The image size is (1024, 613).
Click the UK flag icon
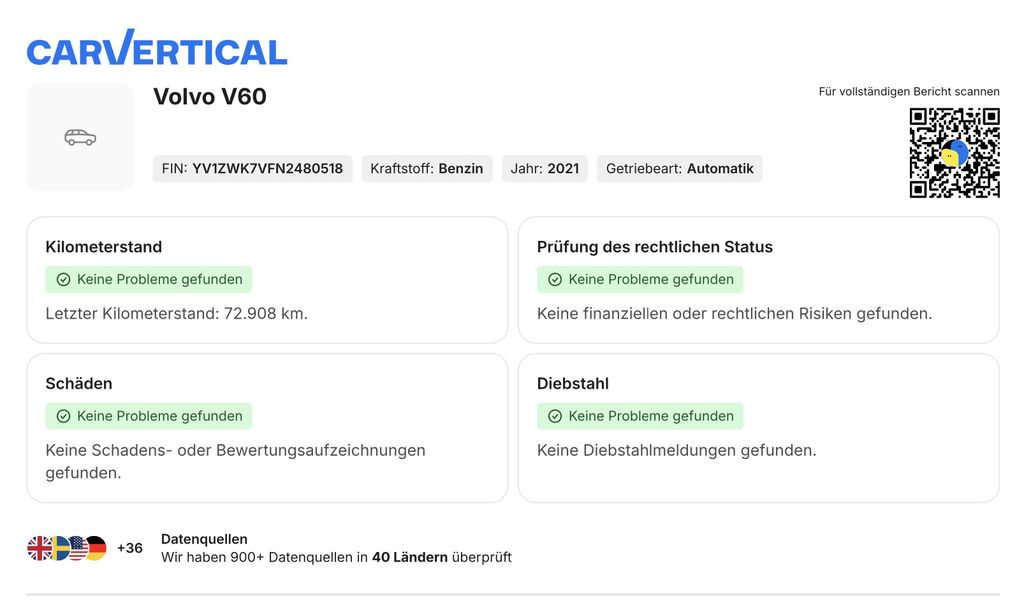click(39, 548)
